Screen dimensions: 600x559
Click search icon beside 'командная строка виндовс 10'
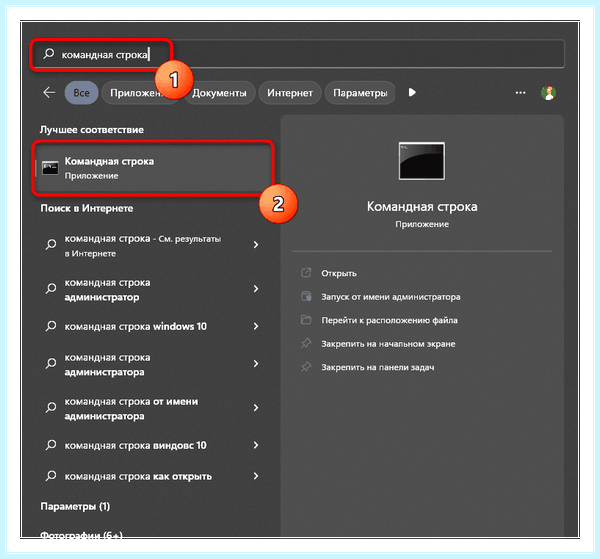pyautogui.click(x=51, y=445)
